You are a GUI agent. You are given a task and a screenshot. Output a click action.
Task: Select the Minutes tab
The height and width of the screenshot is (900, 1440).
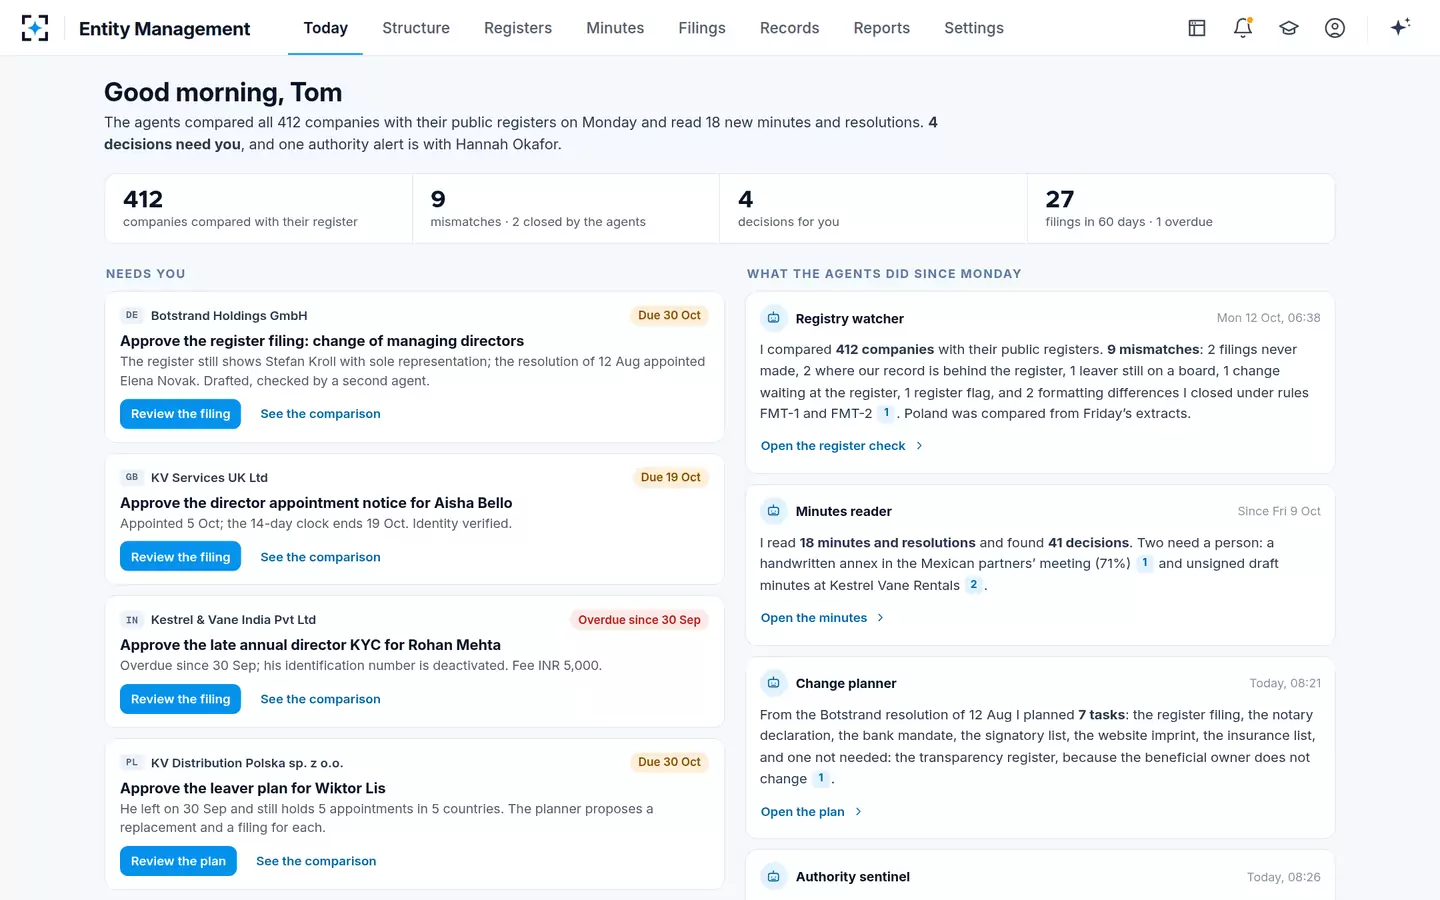pos(615,28)
